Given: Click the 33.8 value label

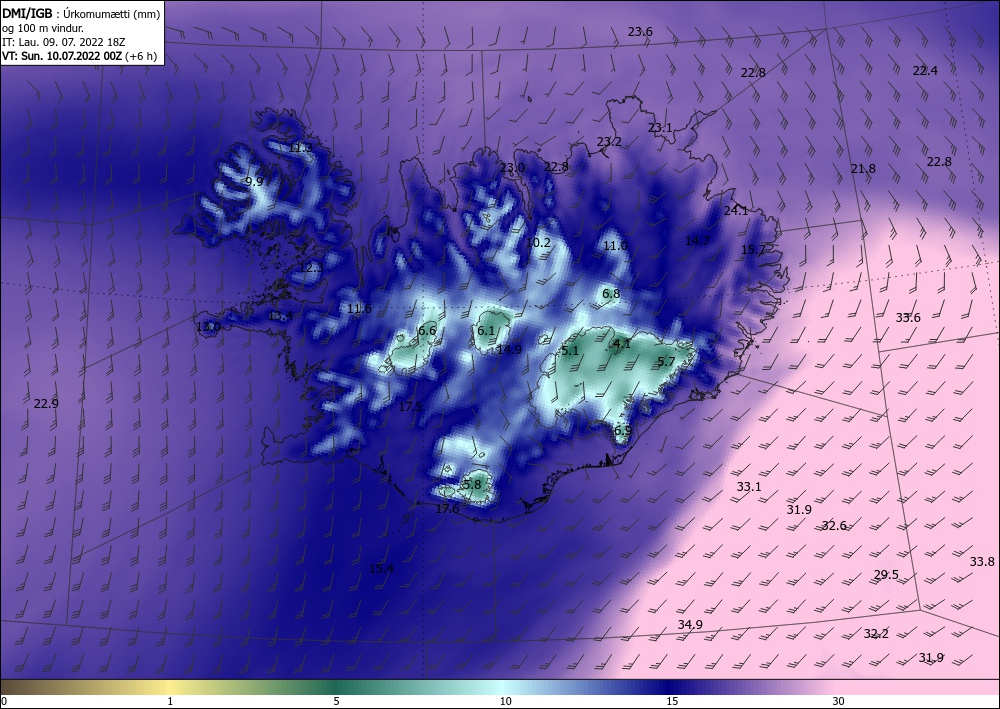Looking at the screenshot, I should point(982,562).
